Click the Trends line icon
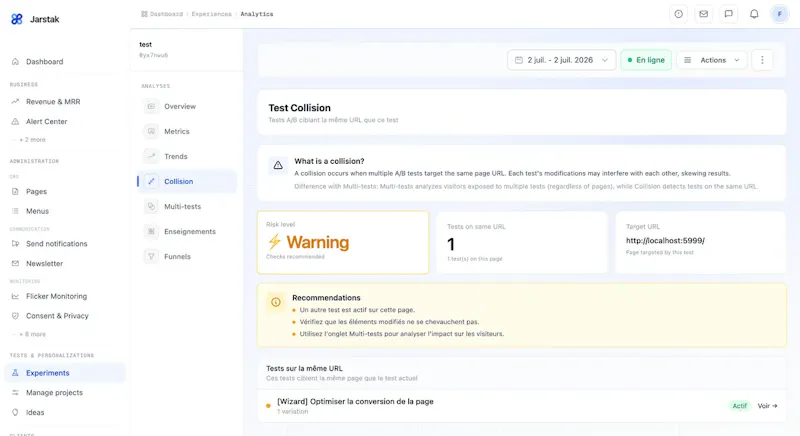This screenshot has width=800, height=436. pyautogui.click(x=151, y=156)
